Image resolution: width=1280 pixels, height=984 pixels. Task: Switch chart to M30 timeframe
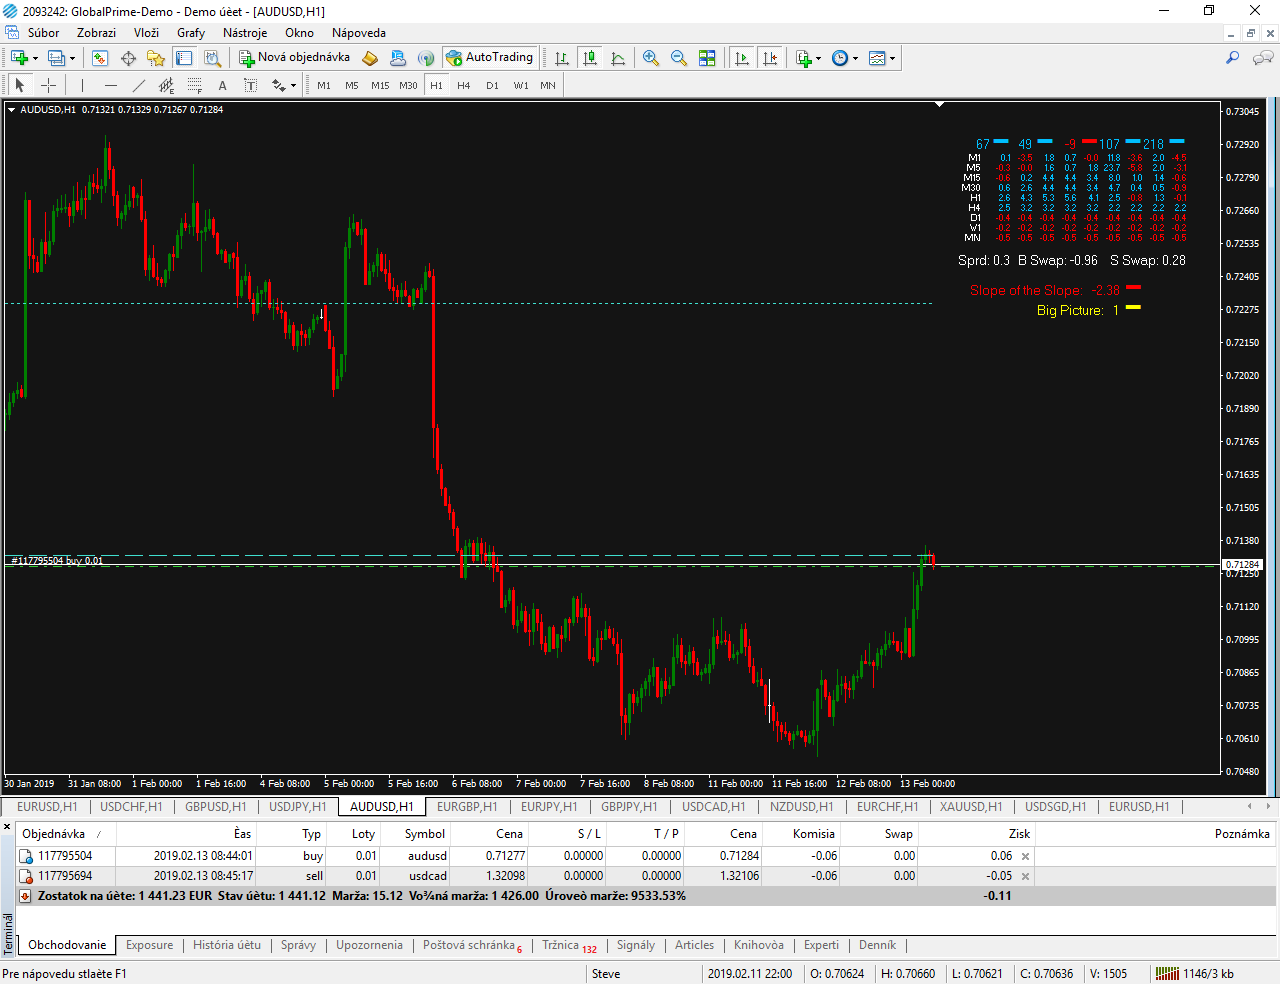coord(408,85)
